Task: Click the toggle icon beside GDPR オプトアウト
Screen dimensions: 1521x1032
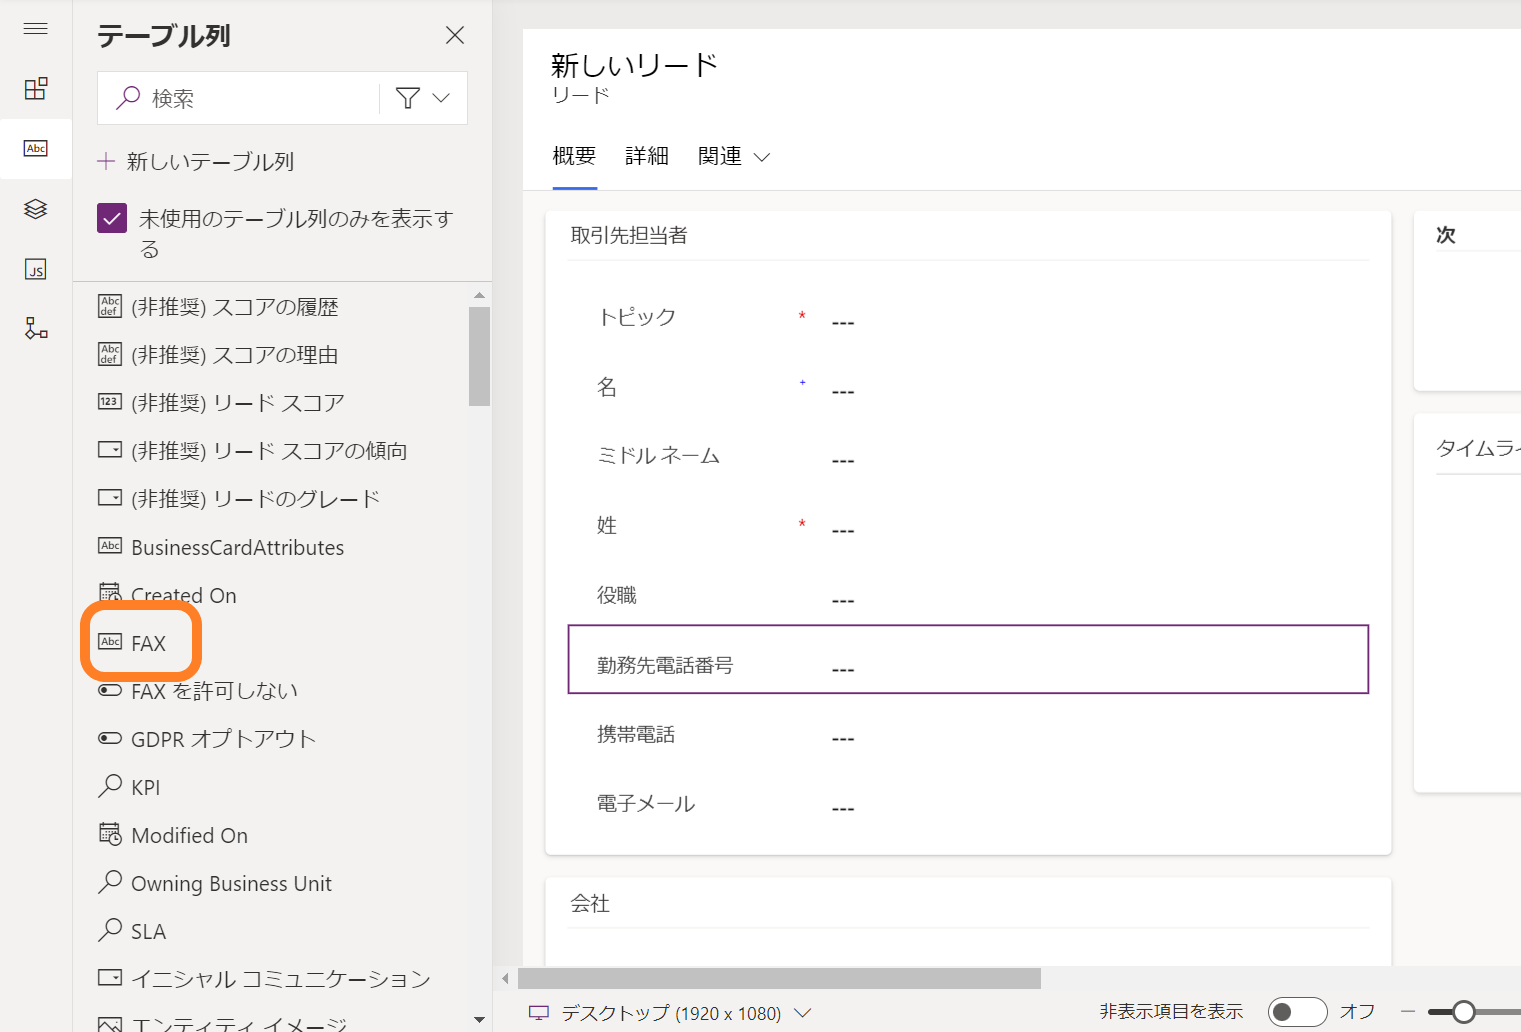Action: [x=110, y=738]
